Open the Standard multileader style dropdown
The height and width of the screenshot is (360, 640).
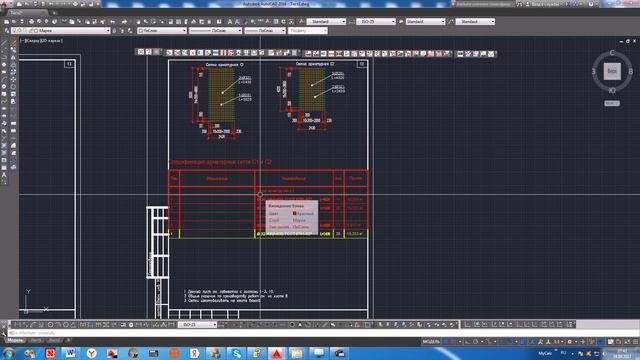click(475, 22)
